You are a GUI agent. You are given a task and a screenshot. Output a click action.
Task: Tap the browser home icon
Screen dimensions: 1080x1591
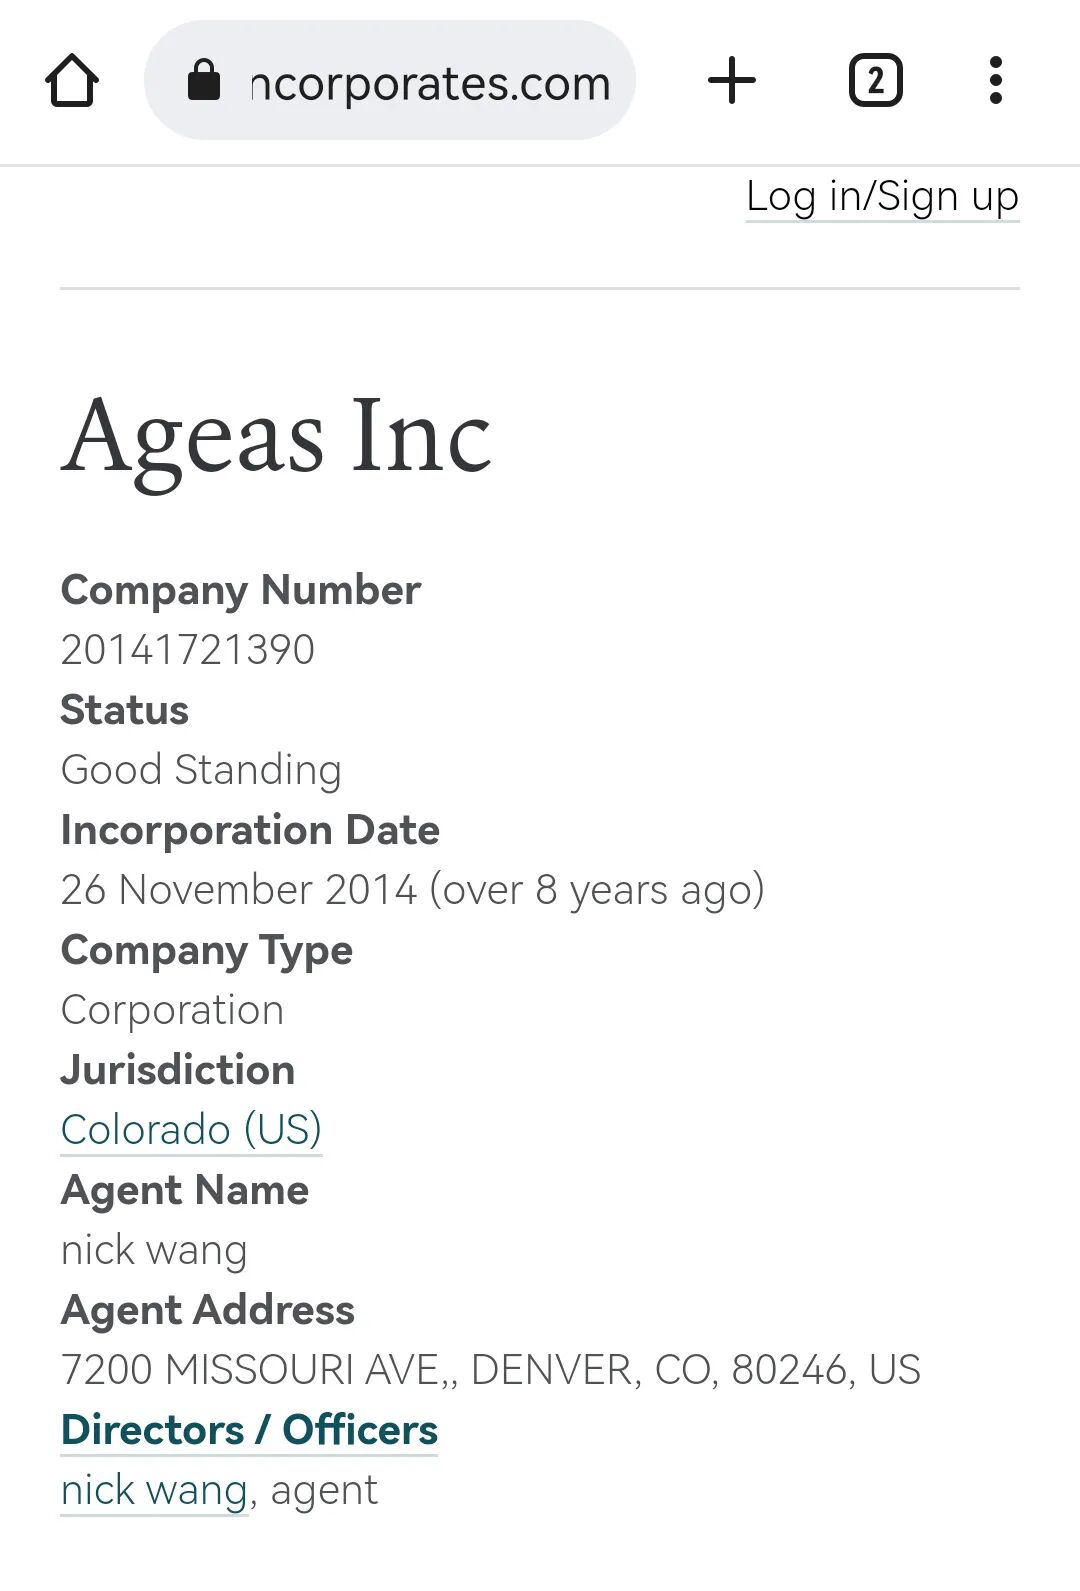(72, 81)
